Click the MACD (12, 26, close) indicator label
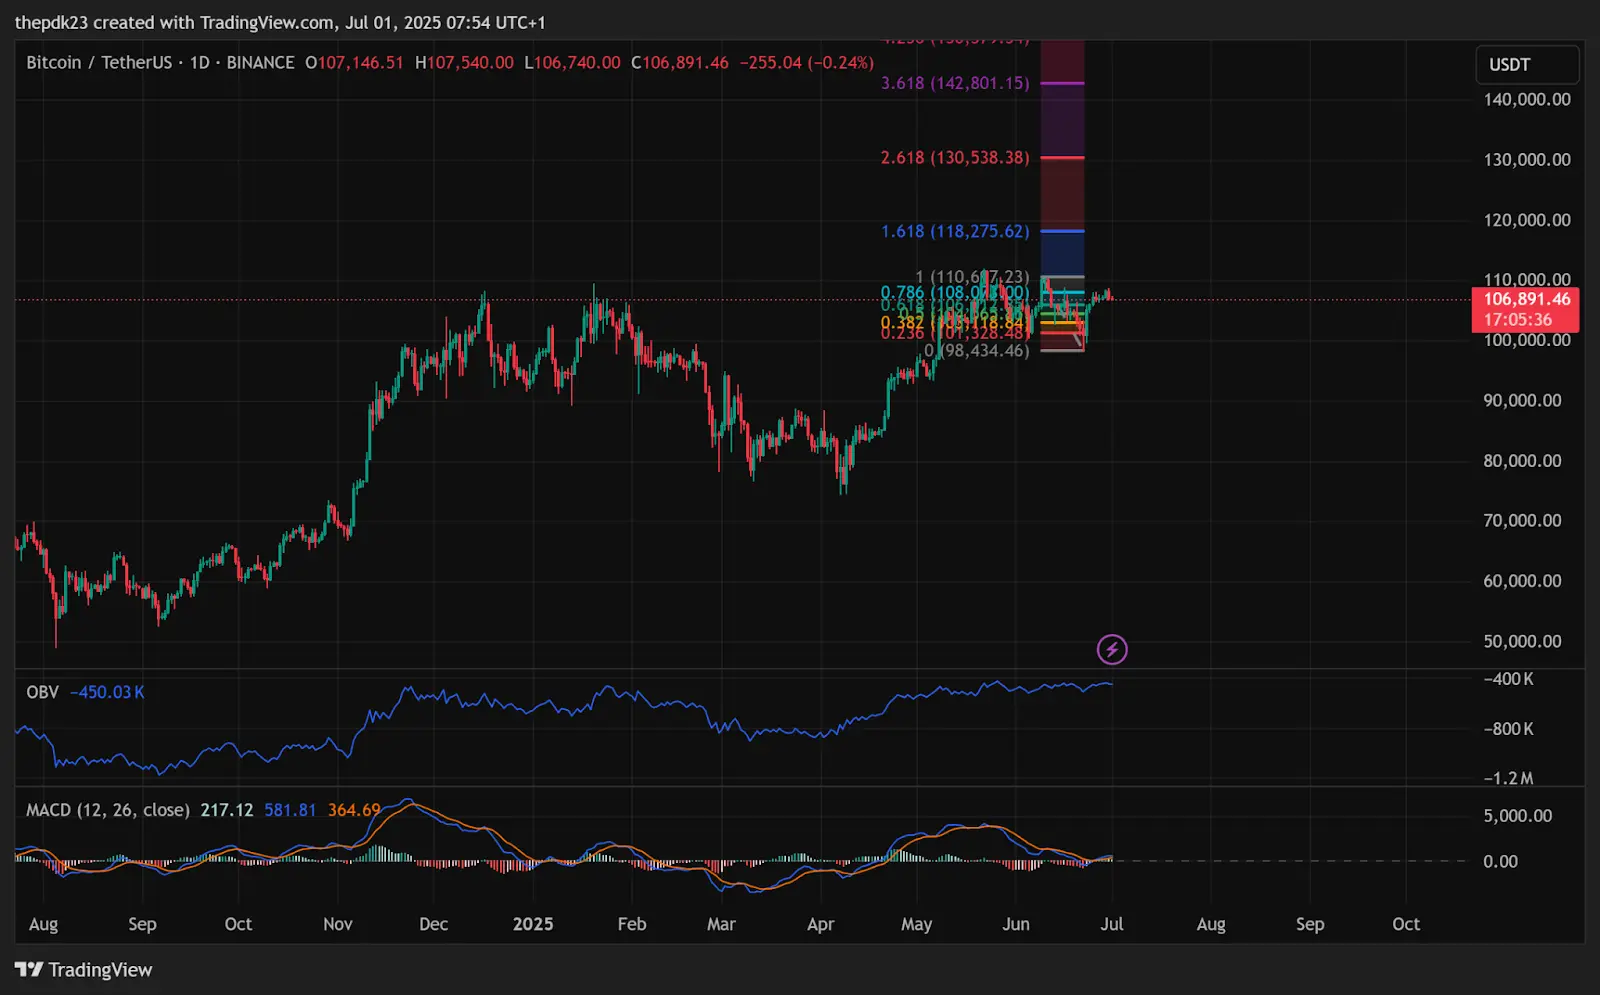1600x995 pixels. coord(108,810)
